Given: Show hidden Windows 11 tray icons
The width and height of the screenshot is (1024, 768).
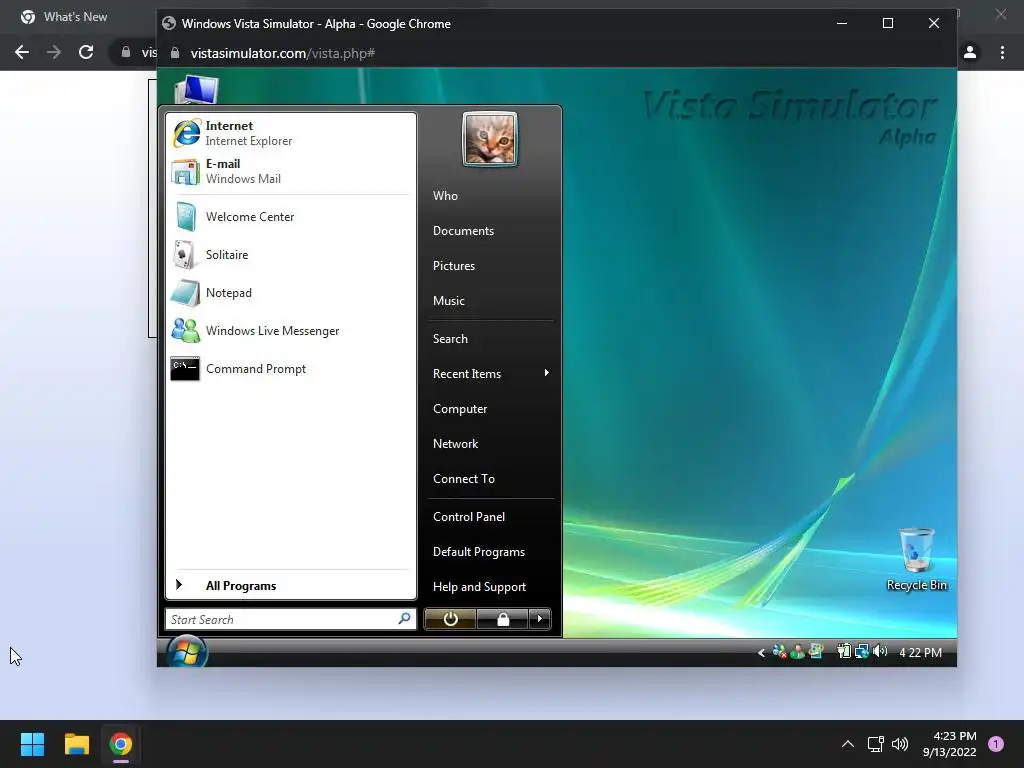Looking at the screenshot, I should pyautogui.click(x=848, y=744).
